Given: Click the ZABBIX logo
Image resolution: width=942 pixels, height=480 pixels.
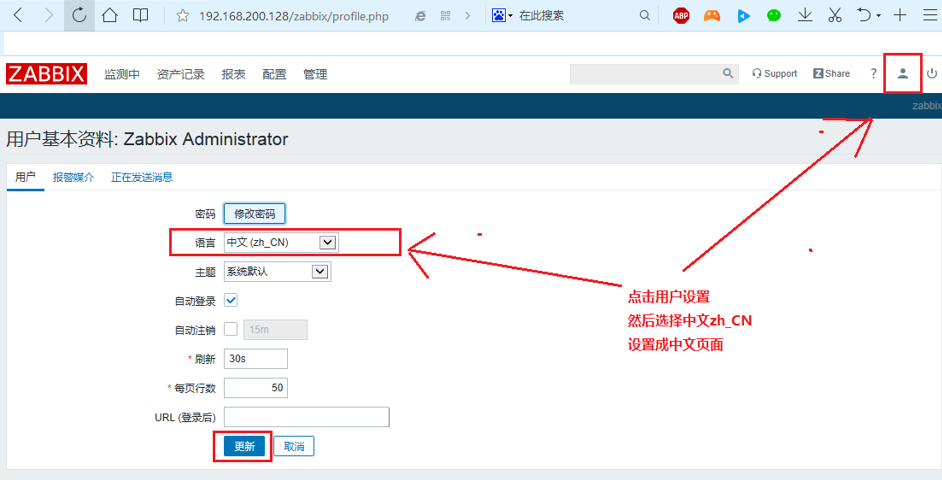Looking at the screenshot, I should pos(46,74).
